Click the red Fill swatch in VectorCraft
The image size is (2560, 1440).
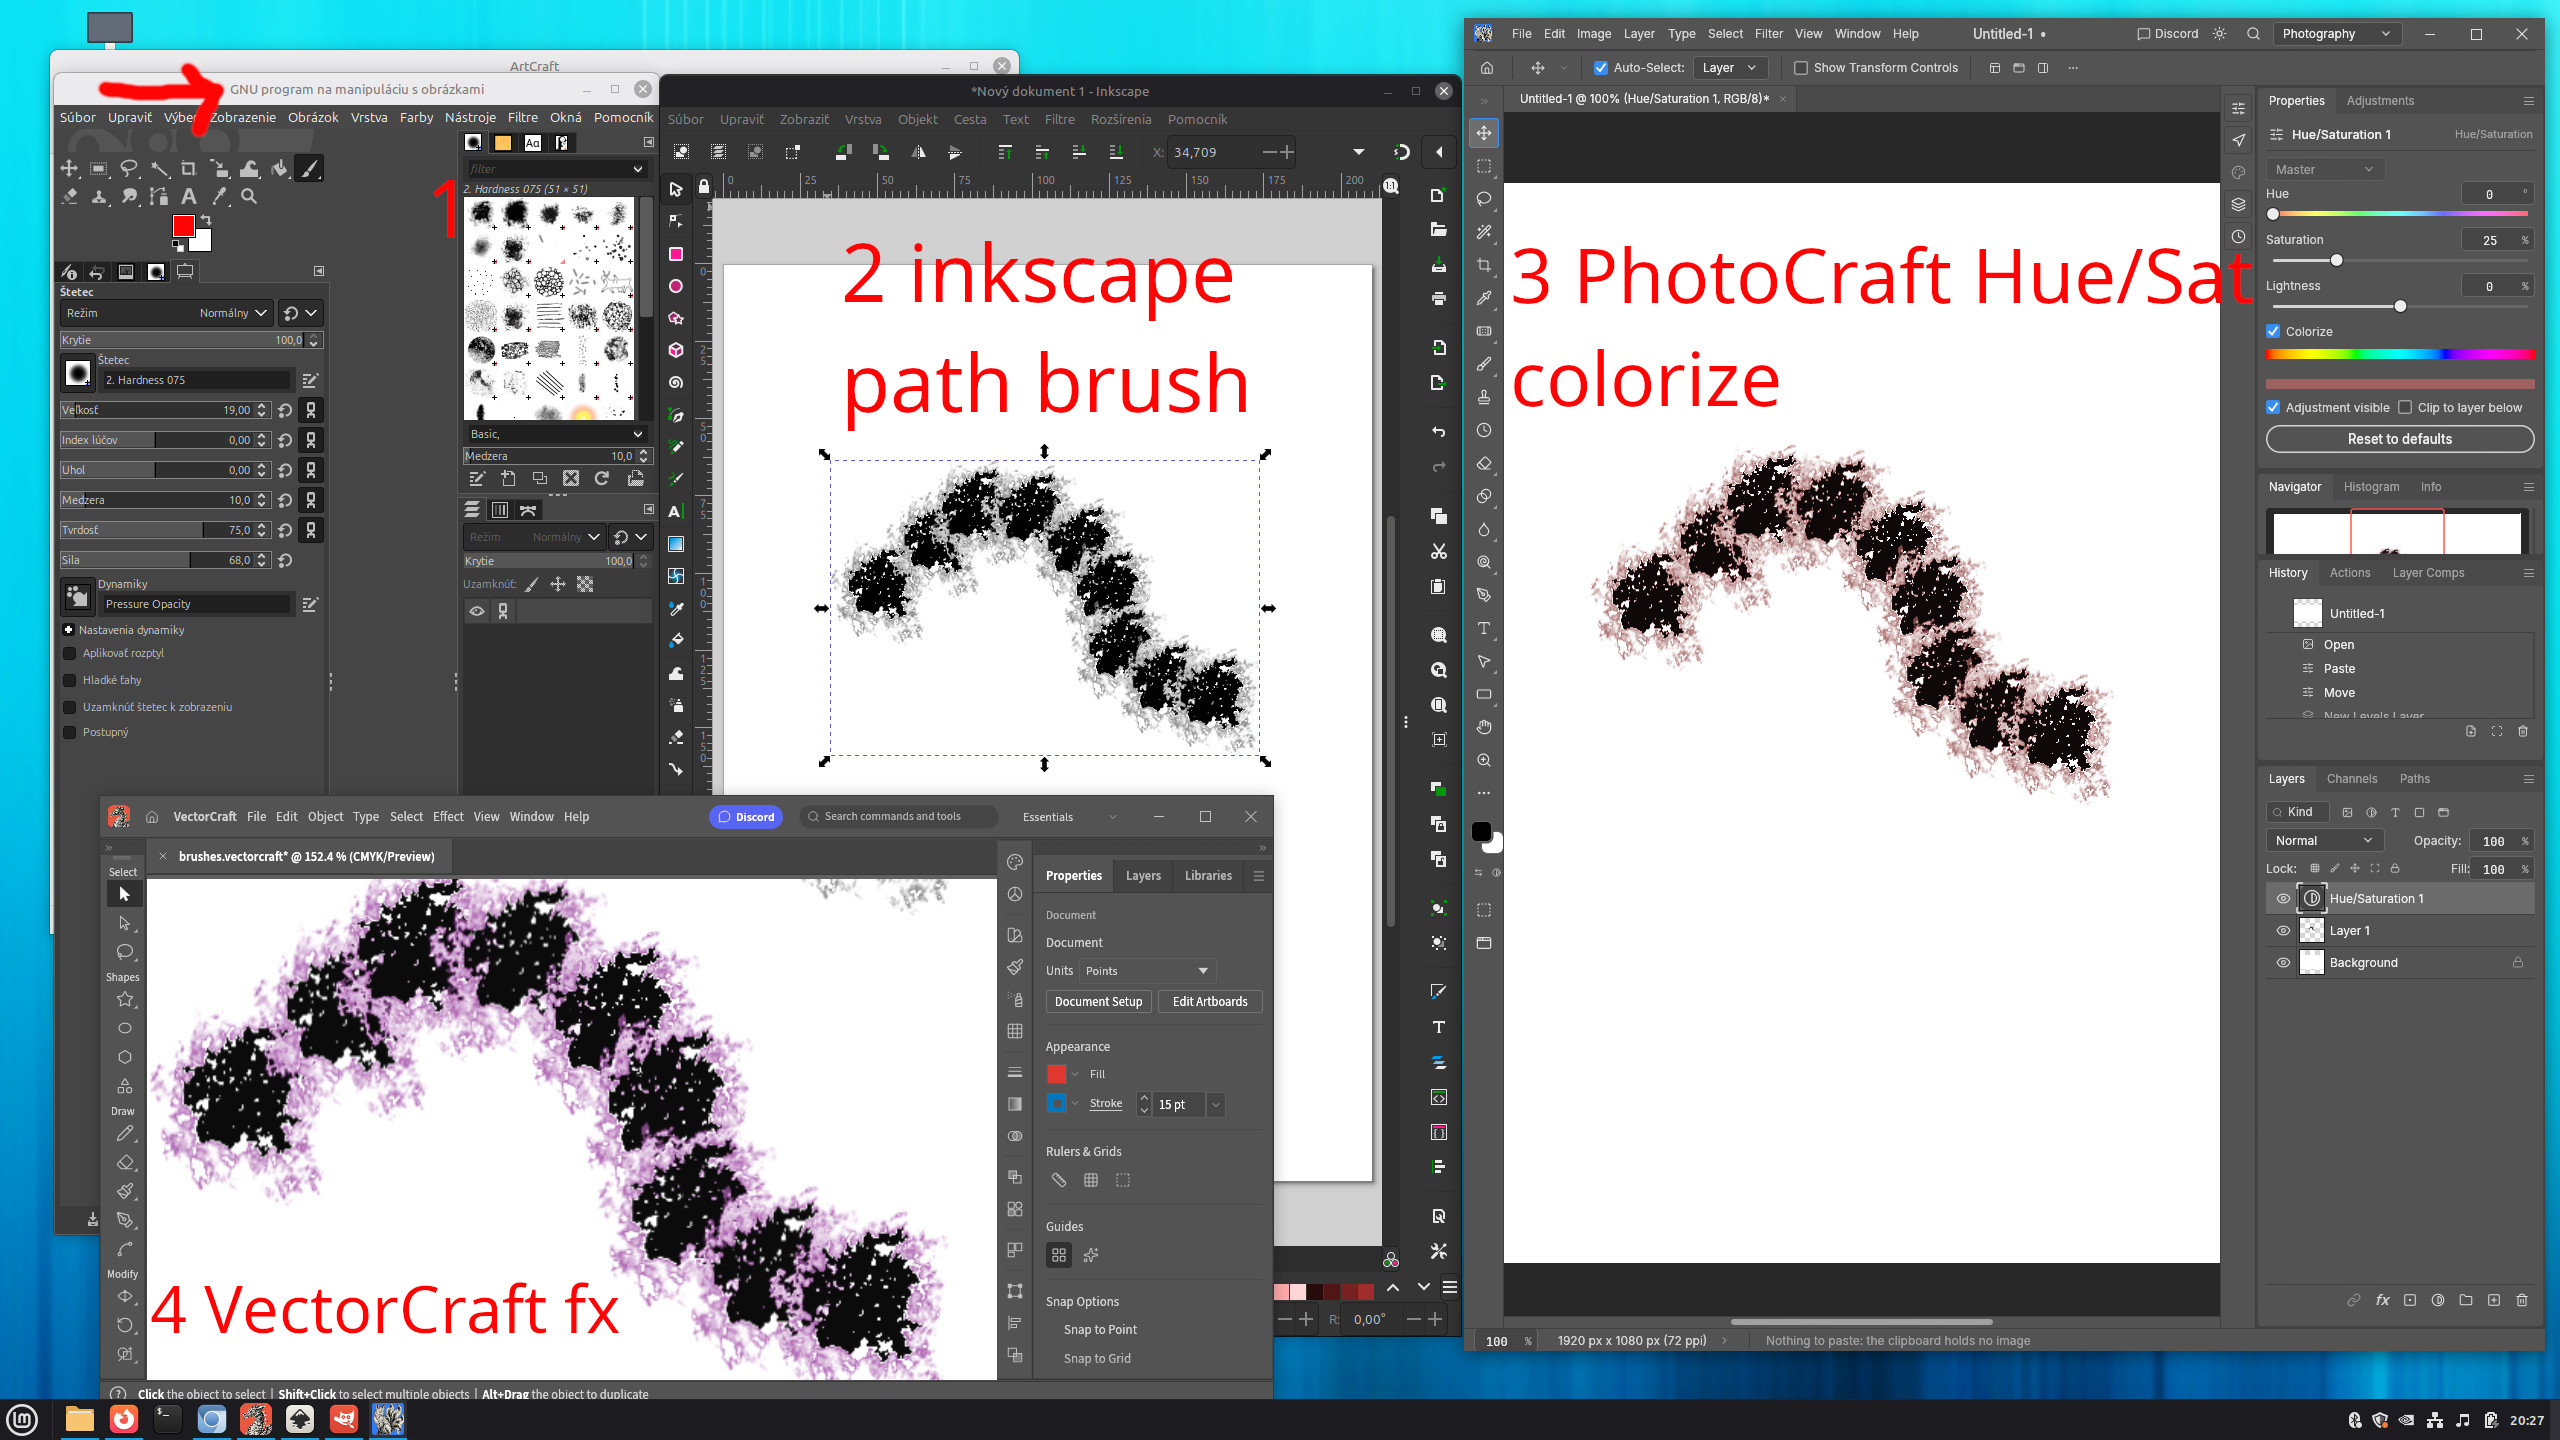coord(1056,1074)
